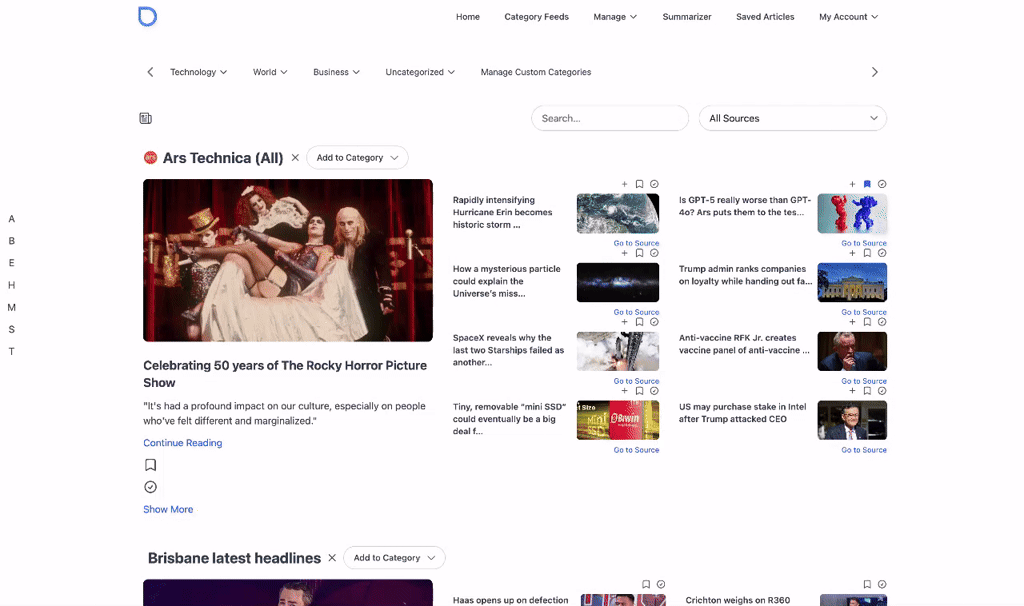Click the Search input field
Image resolution: width=1024 pixels, height=606 pixels.
point(610,118)
